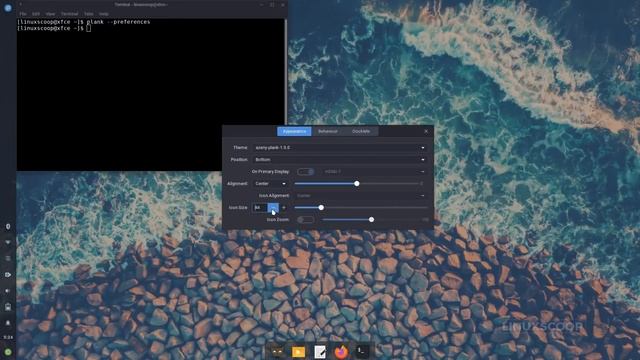Click the green session button in the side panel
The image size is (640, 360).
click(8, 352)
